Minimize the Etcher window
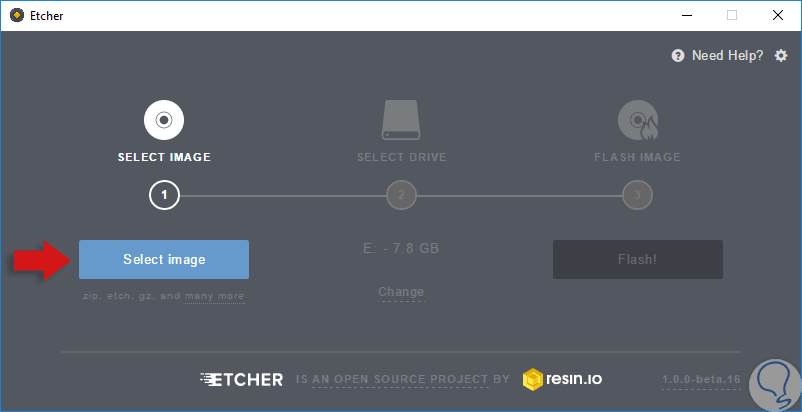This screenshot has height=412, width=802. (x=687, y=15)
